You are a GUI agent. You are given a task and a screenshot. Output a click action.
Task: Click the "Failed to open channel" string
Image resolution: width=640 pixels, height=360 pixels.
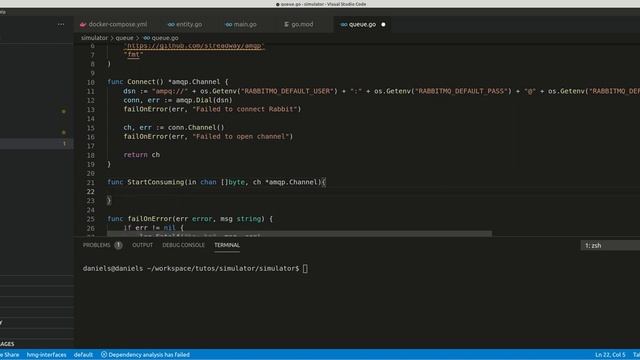(241, 136)
